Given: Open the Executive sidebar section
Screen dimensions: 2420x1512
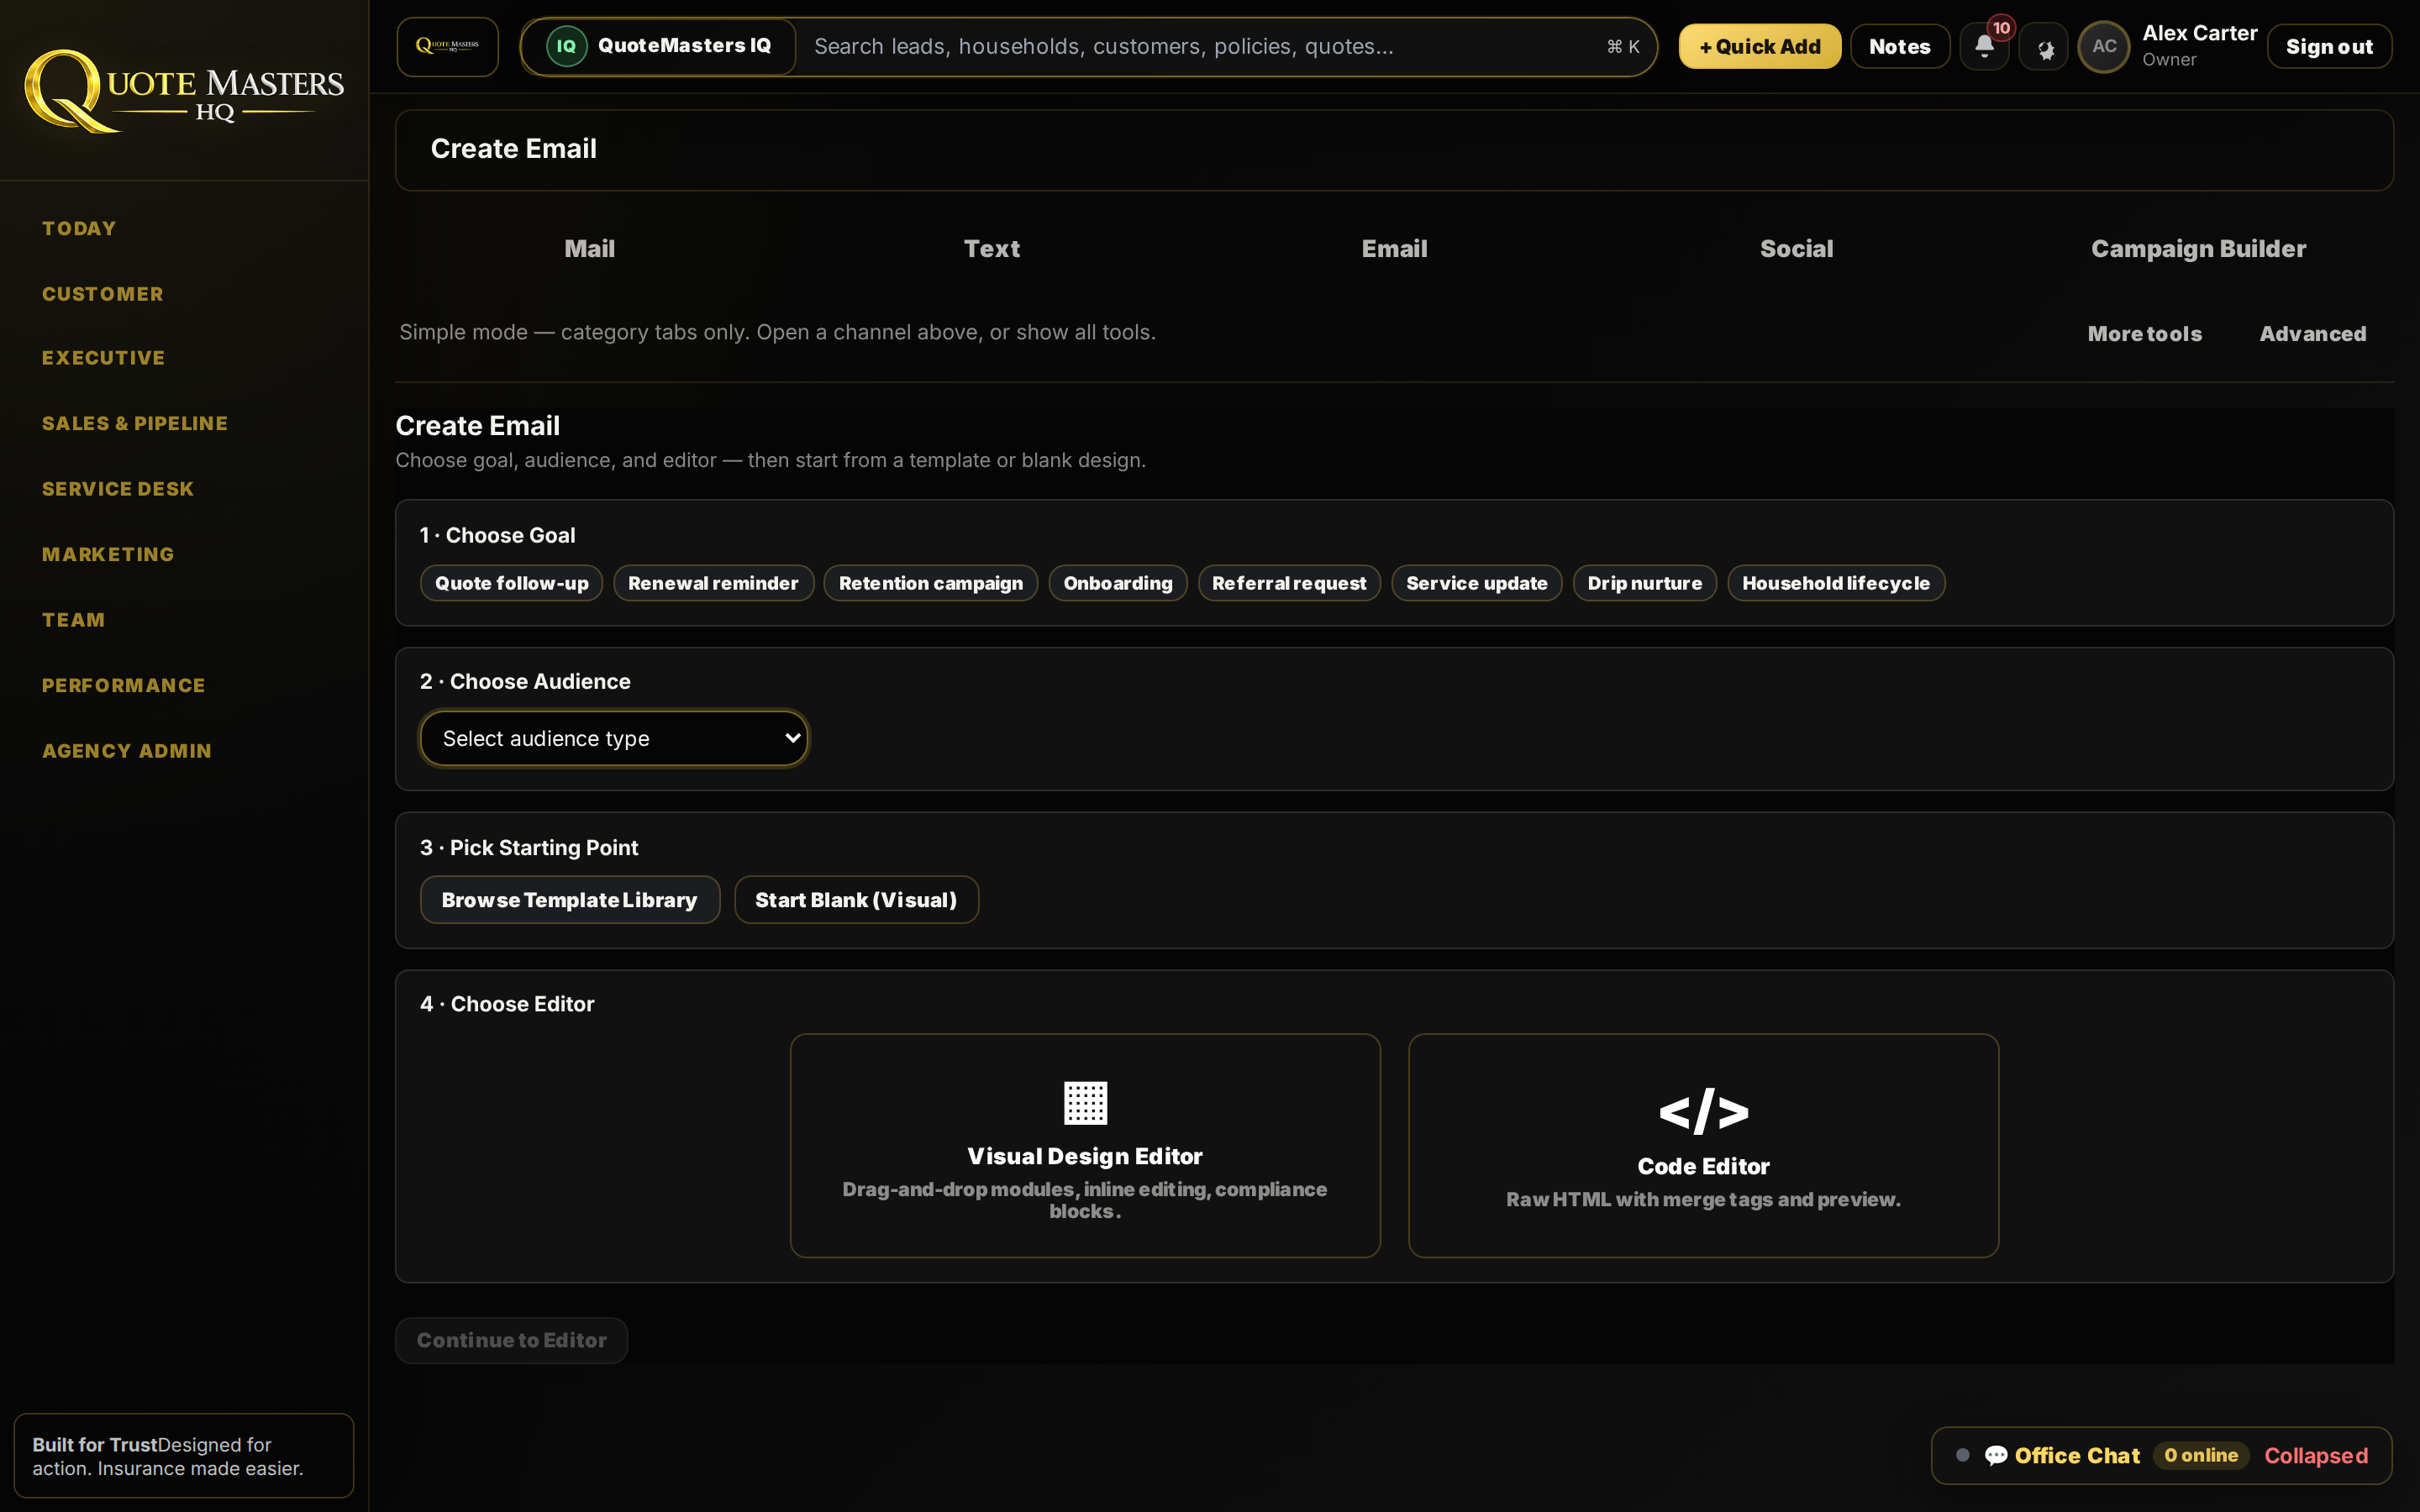Looking at the screenshot, I should tap(103, 358).
